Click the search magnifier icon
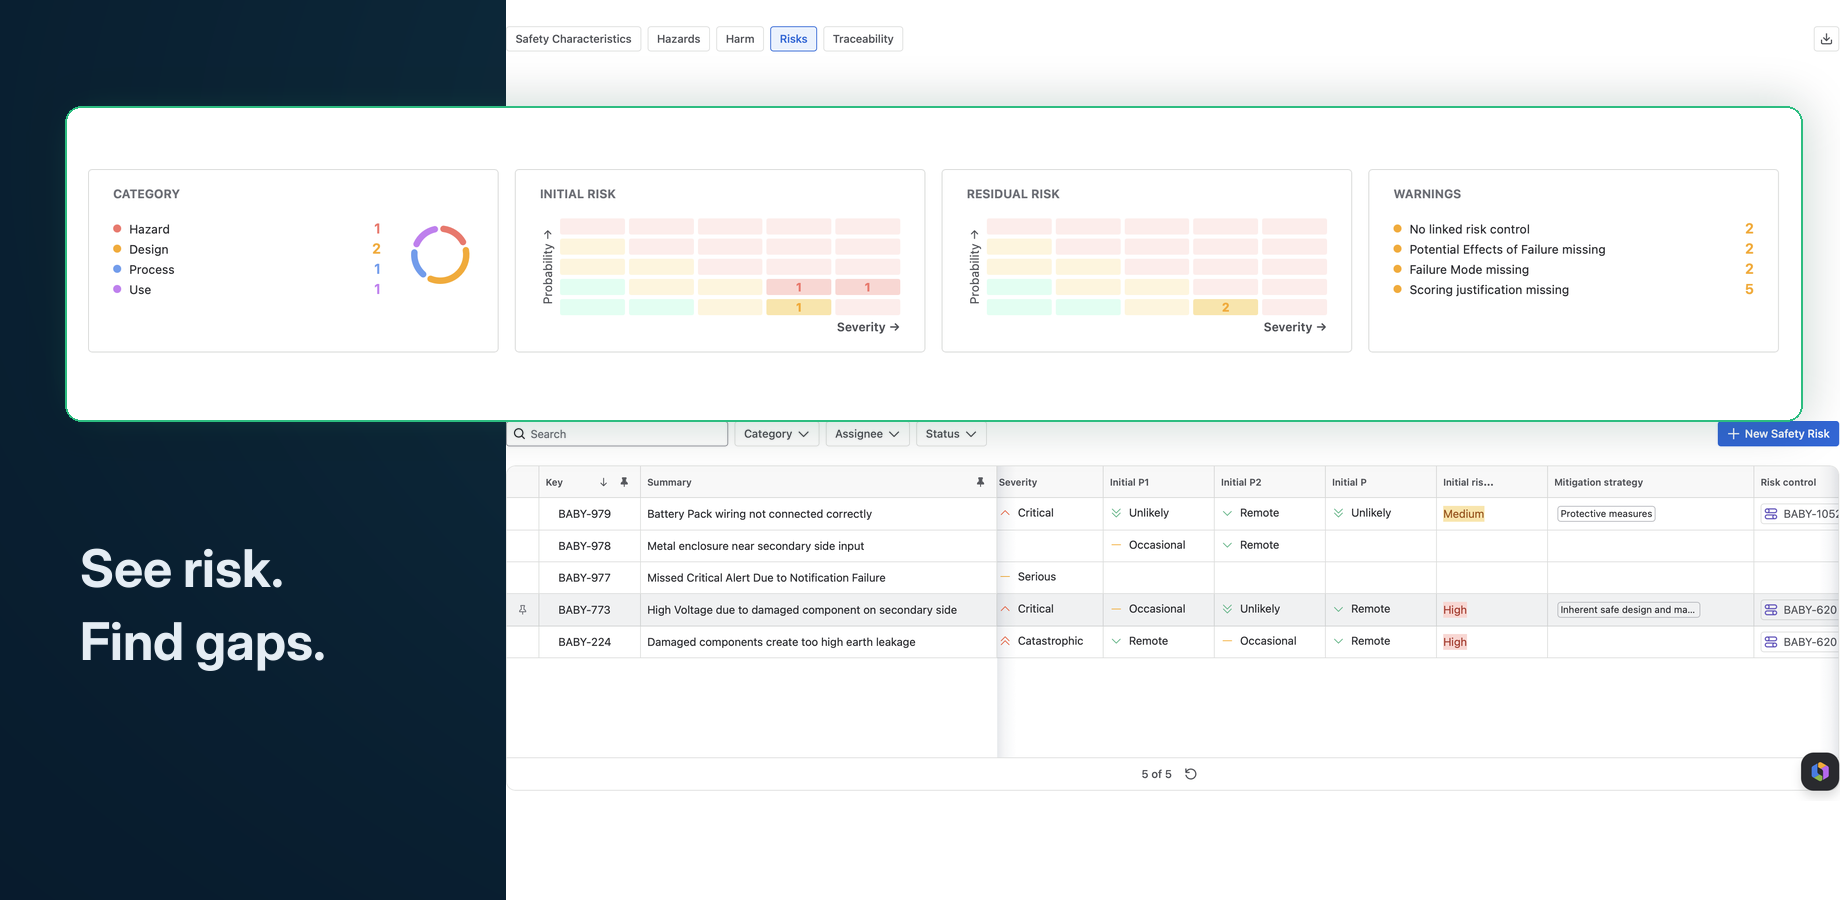1840x900 pixels. coord(520,434)
